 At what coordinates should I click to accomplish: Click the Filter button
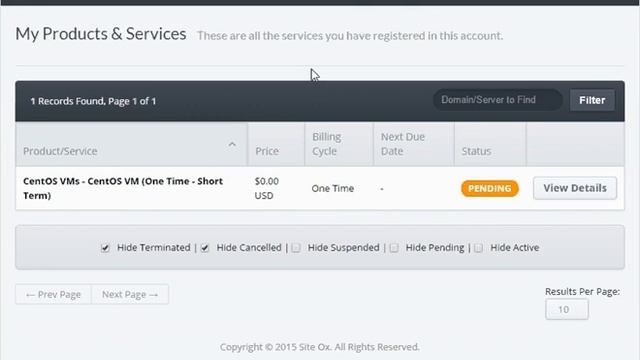point(592,100)
